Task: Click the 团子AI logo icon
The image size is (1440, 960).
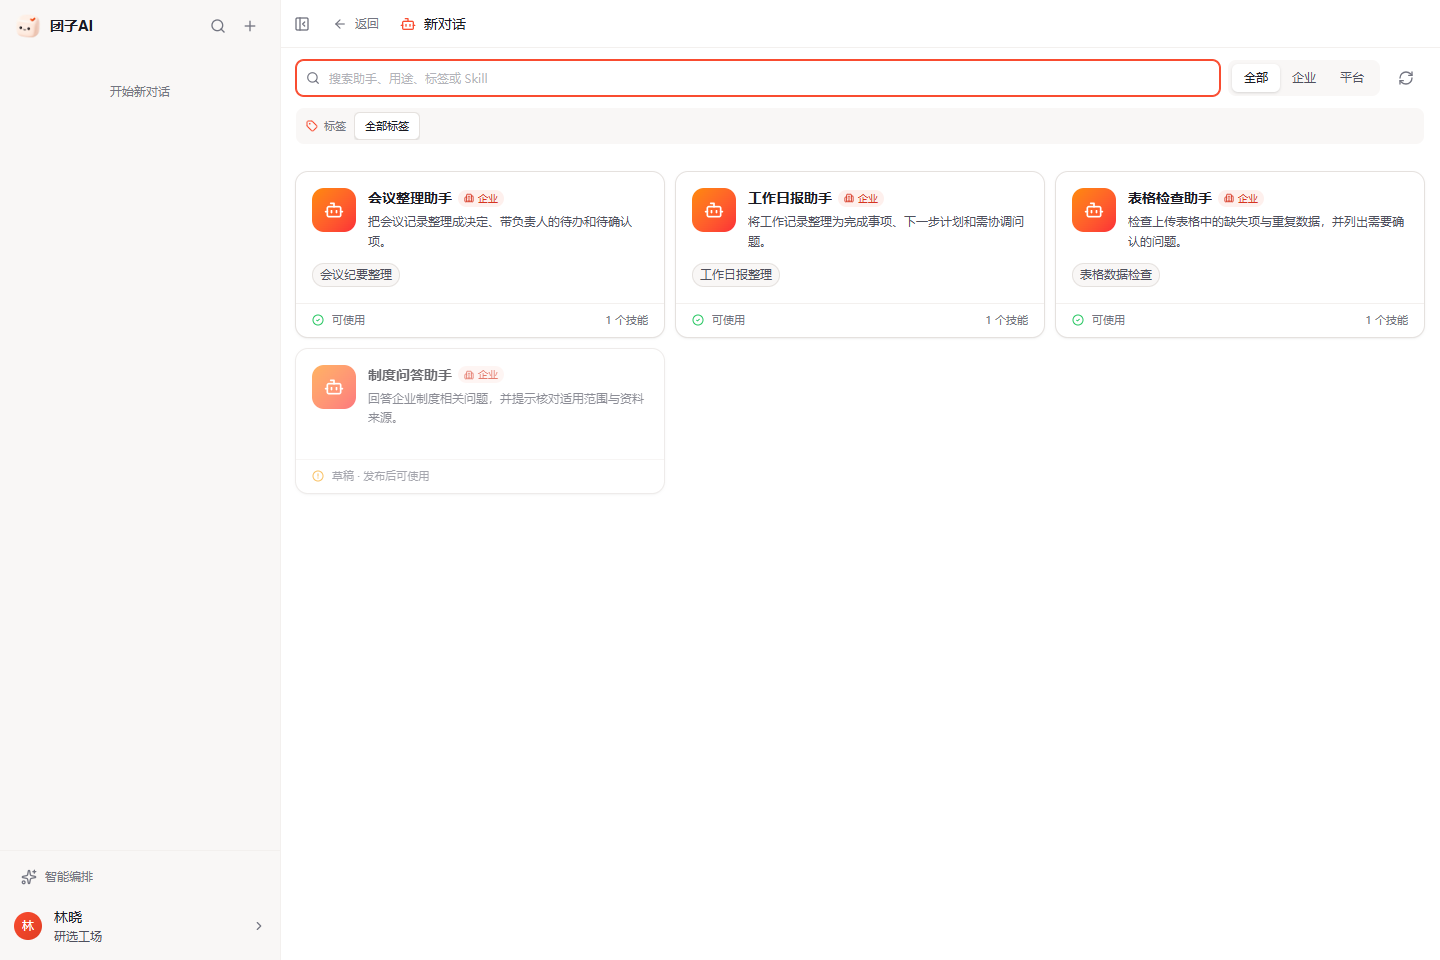Action: click(x=28, y=26)
